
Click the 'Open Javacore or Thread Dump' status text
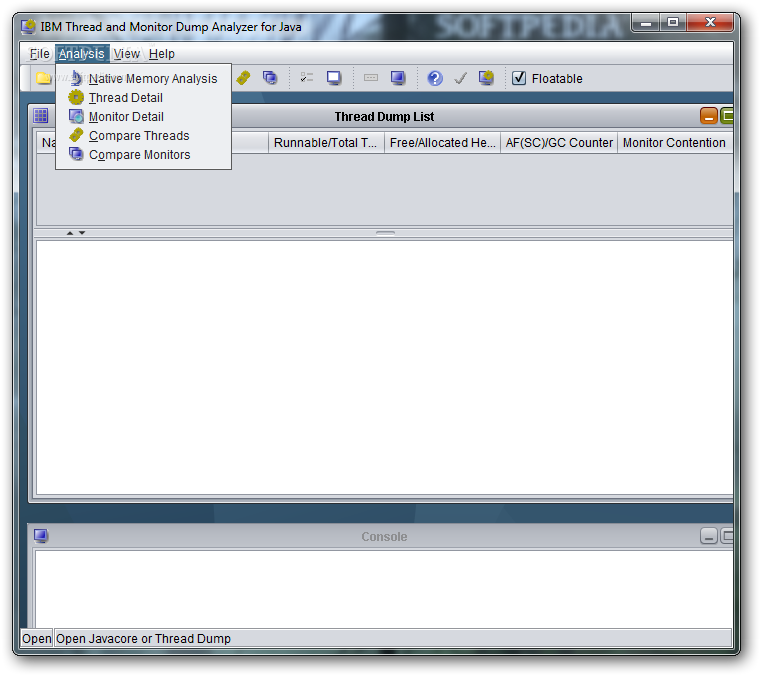[x=143, y=639]
